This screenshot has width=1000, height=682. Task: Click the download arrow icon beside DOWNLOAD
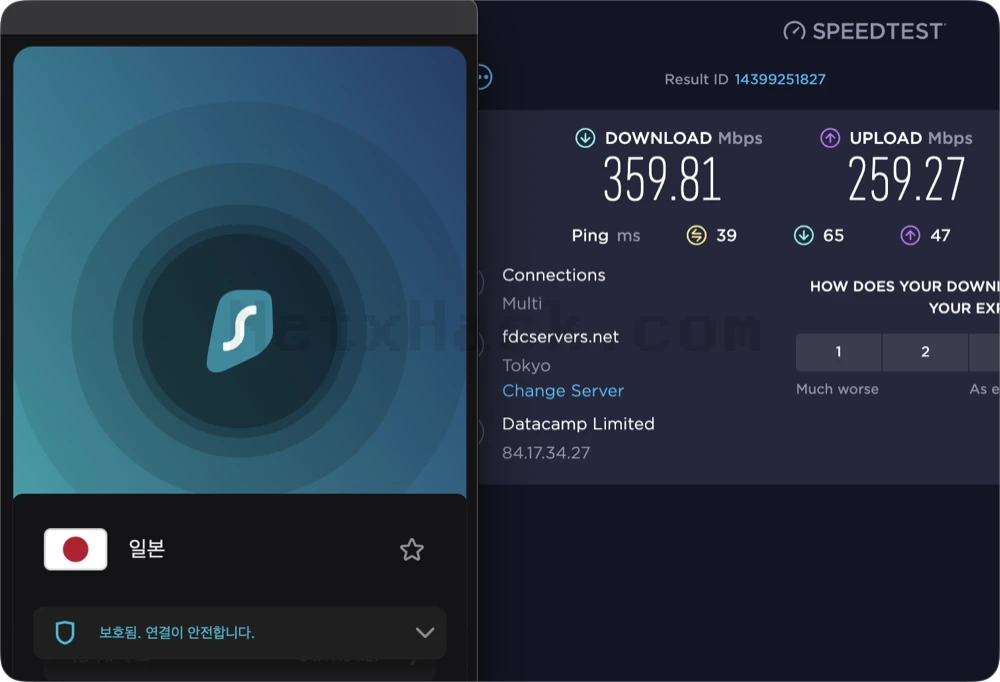[585, 138]
